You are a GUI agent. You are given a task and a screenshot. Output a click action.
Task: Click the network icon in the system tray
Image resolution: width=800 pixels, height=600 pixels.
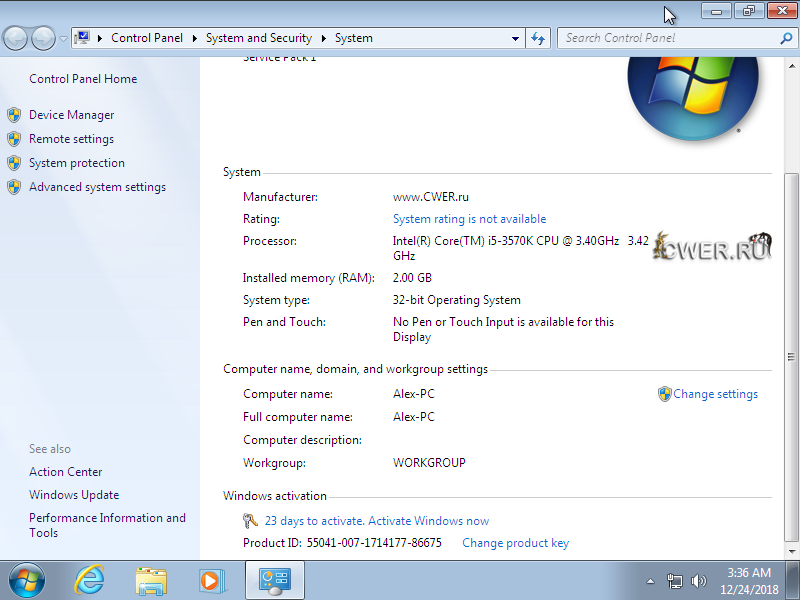(676, 580)
